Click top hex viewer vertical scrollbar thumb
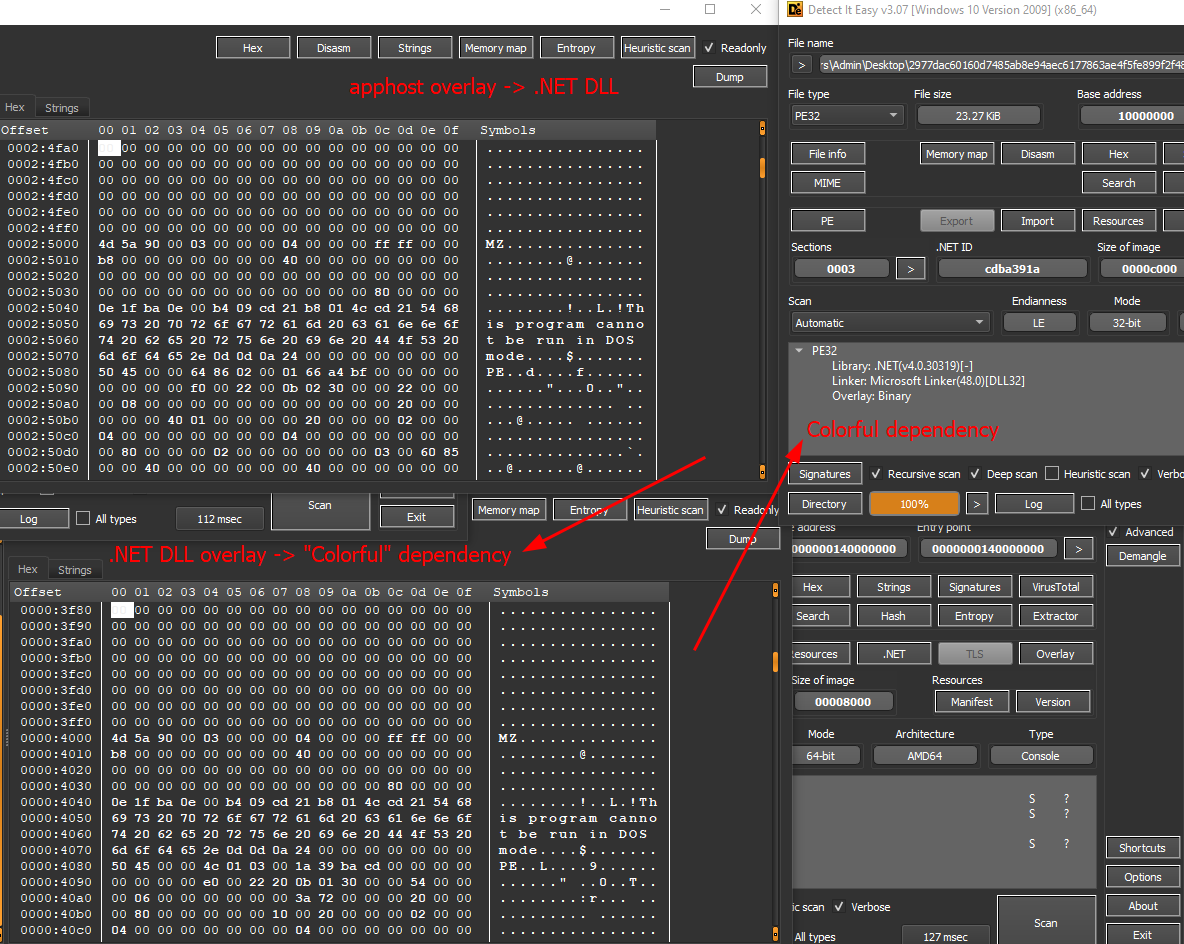Image resolution: width=1184 pixels, height=944 pixels. (762, 168)
